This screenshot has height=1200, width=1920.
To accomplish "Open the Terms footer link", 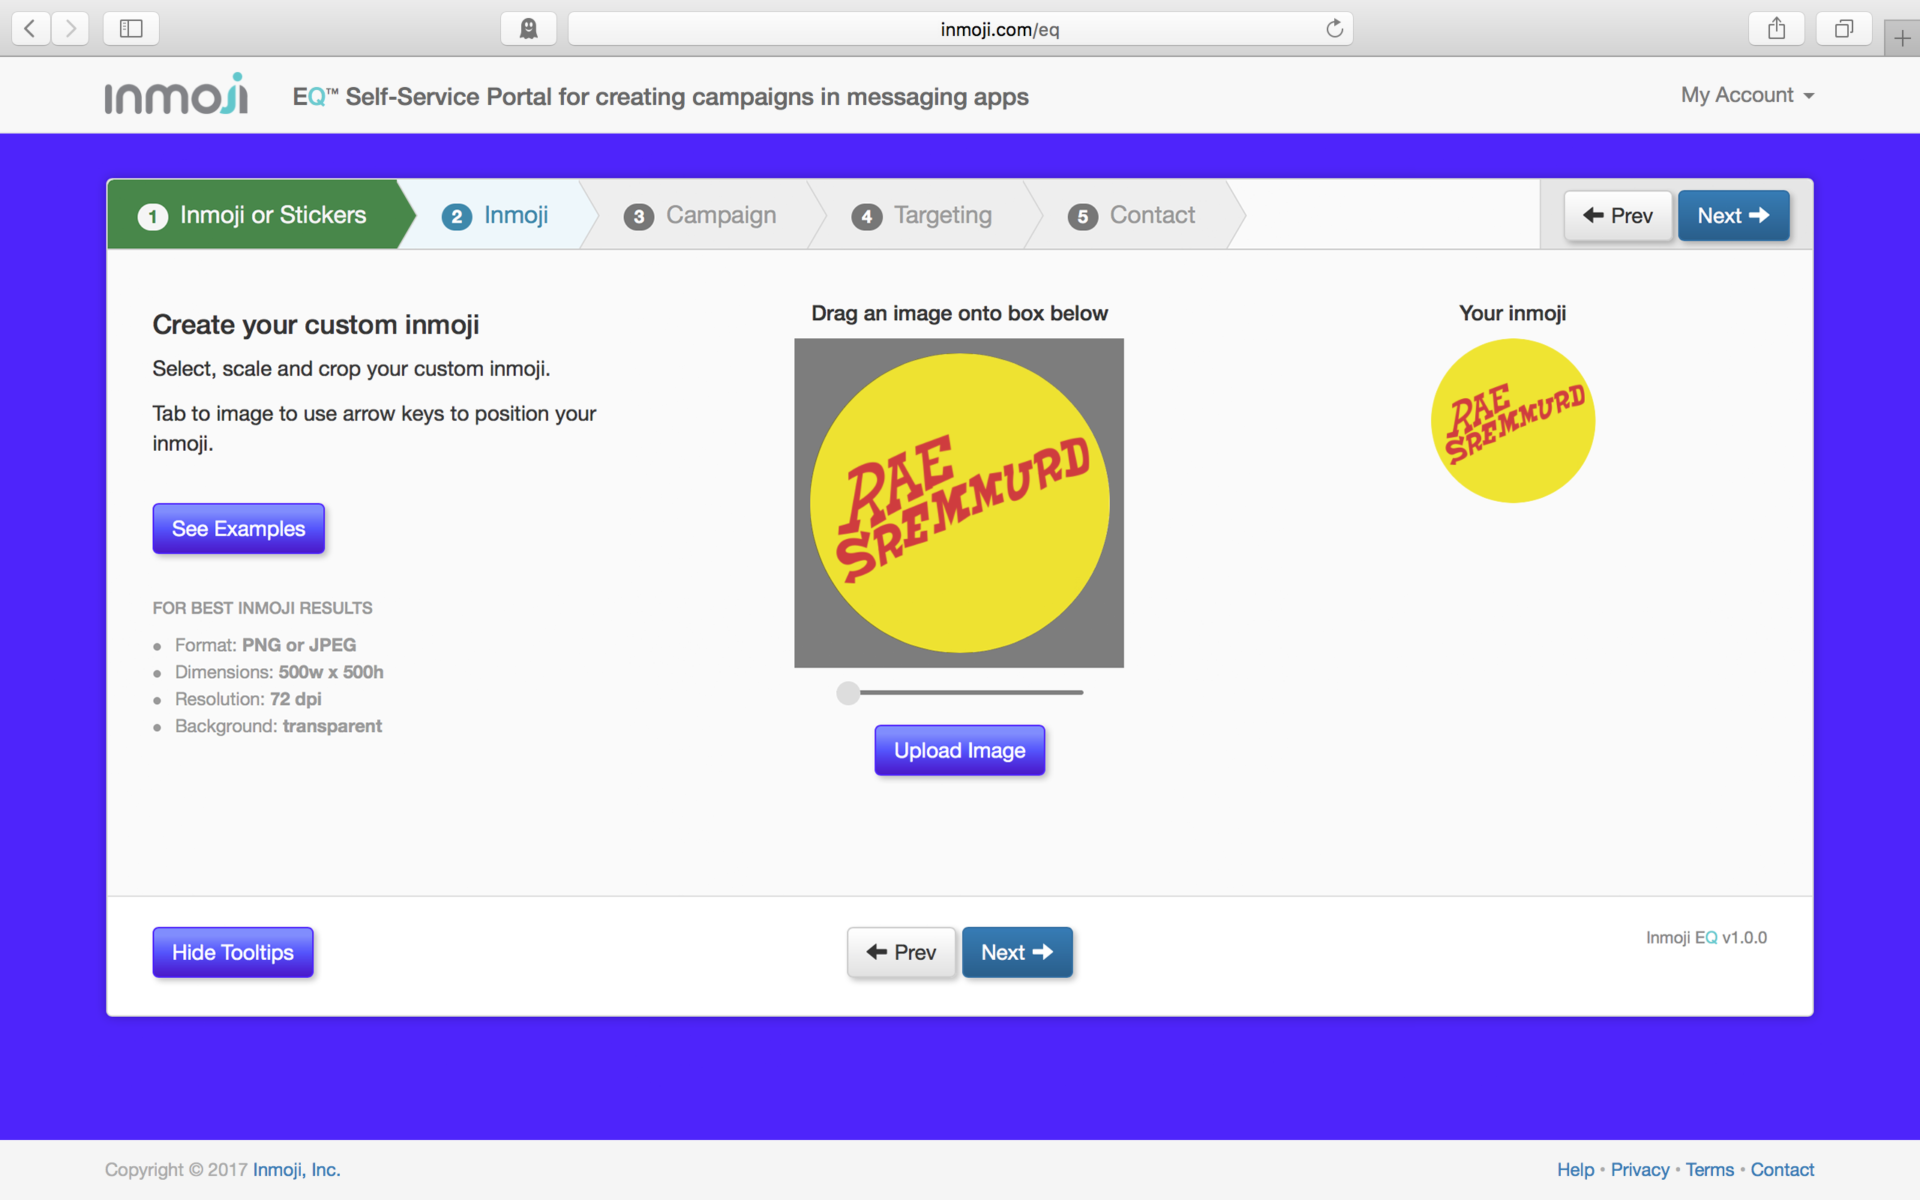I will pyautogui.click(x=1710, y=1170).
